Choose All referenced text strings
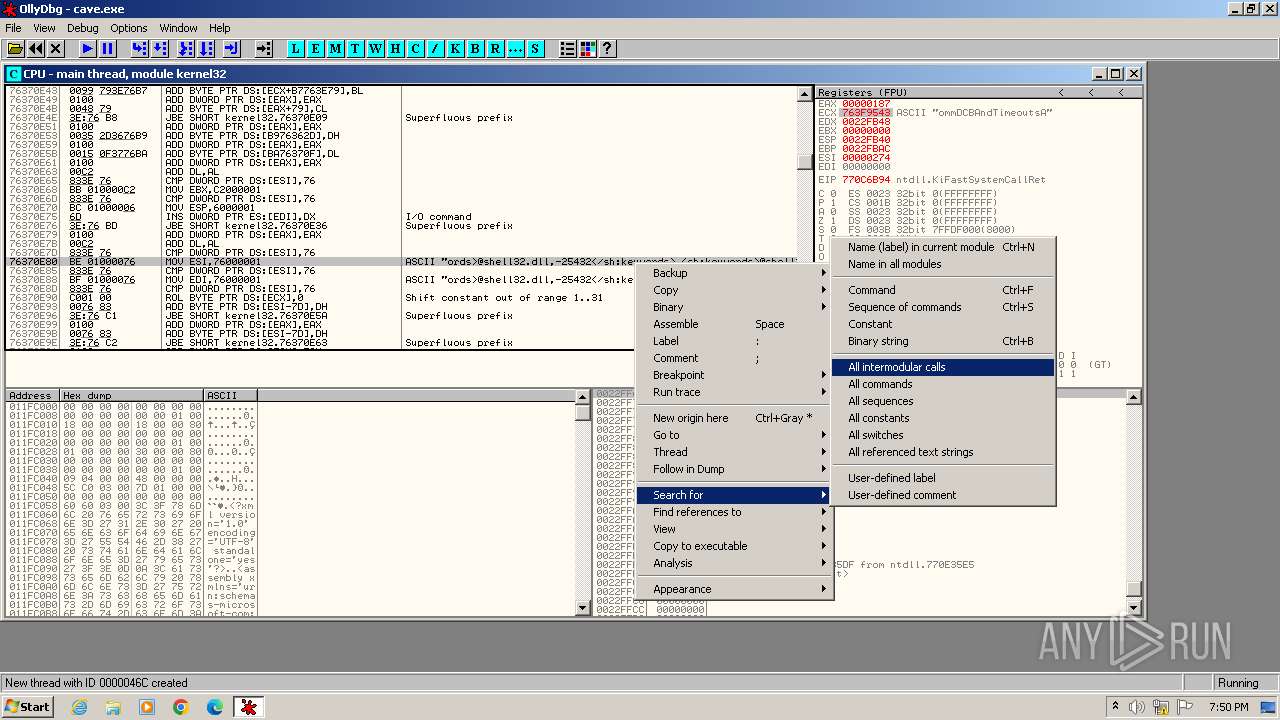Viewport: 1280px width, 720px height. [943, 452]
